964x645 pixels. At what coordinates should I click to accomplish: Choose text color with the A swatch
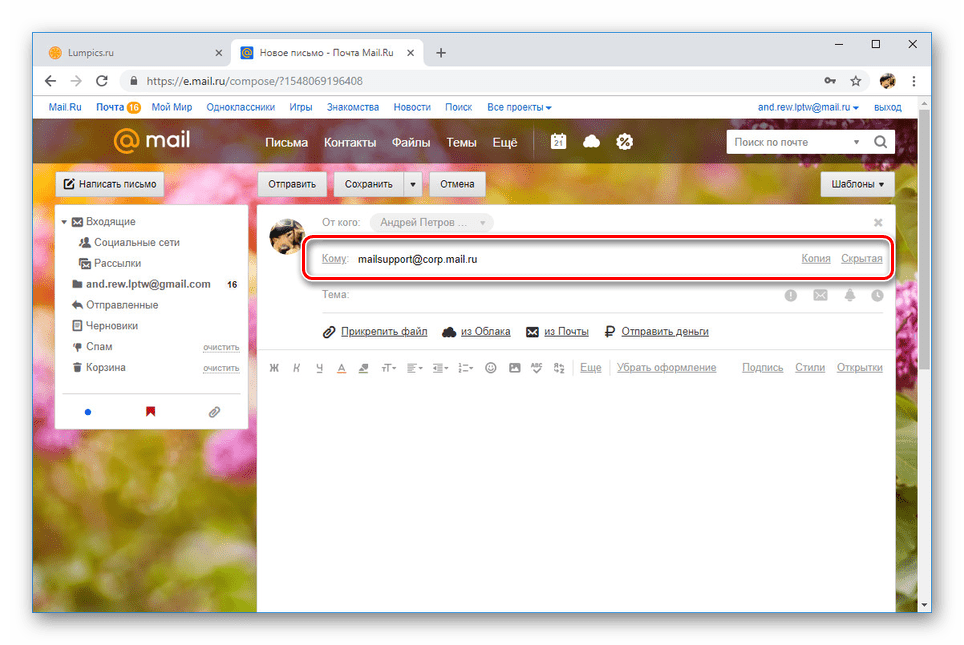click(x=341, y=368)
